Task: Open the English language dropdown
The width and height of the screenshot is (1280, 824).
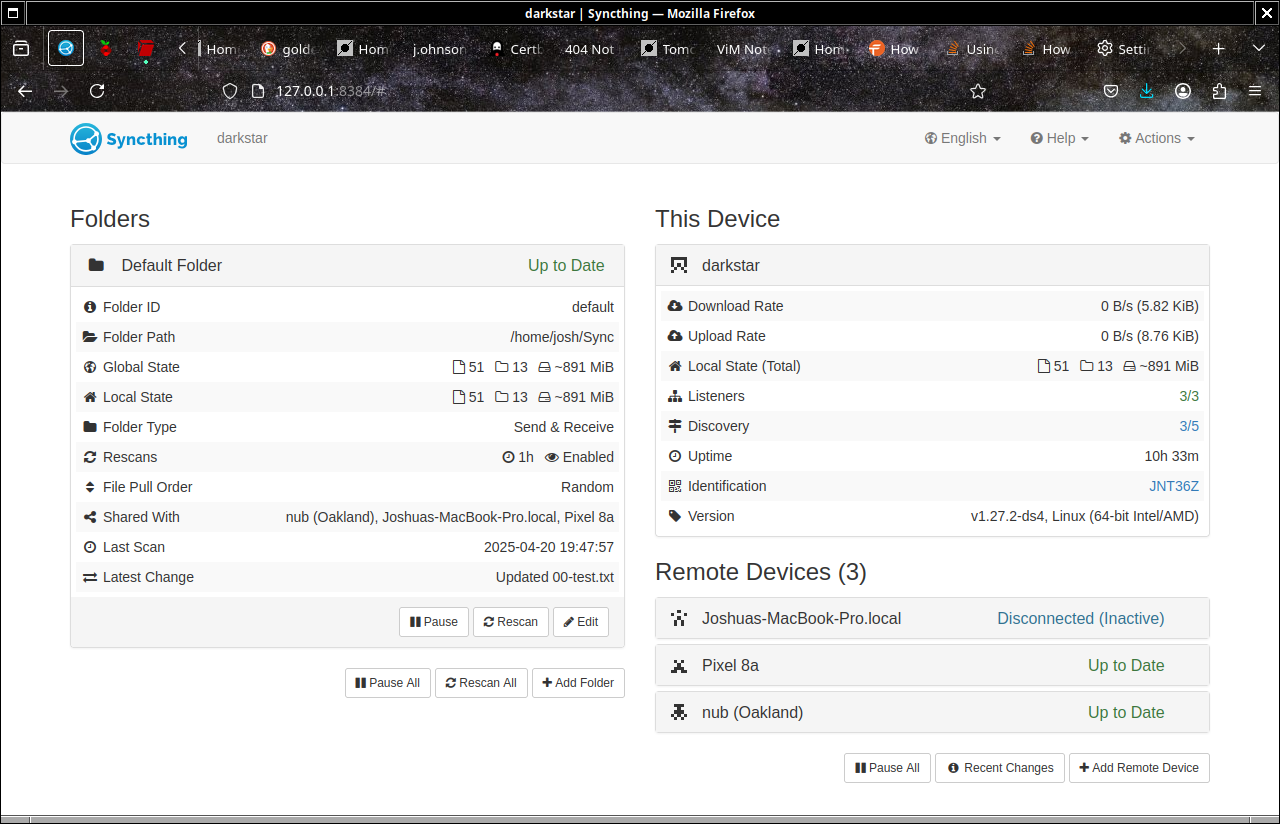Action: pyautogui.click(x=962, y=138)
